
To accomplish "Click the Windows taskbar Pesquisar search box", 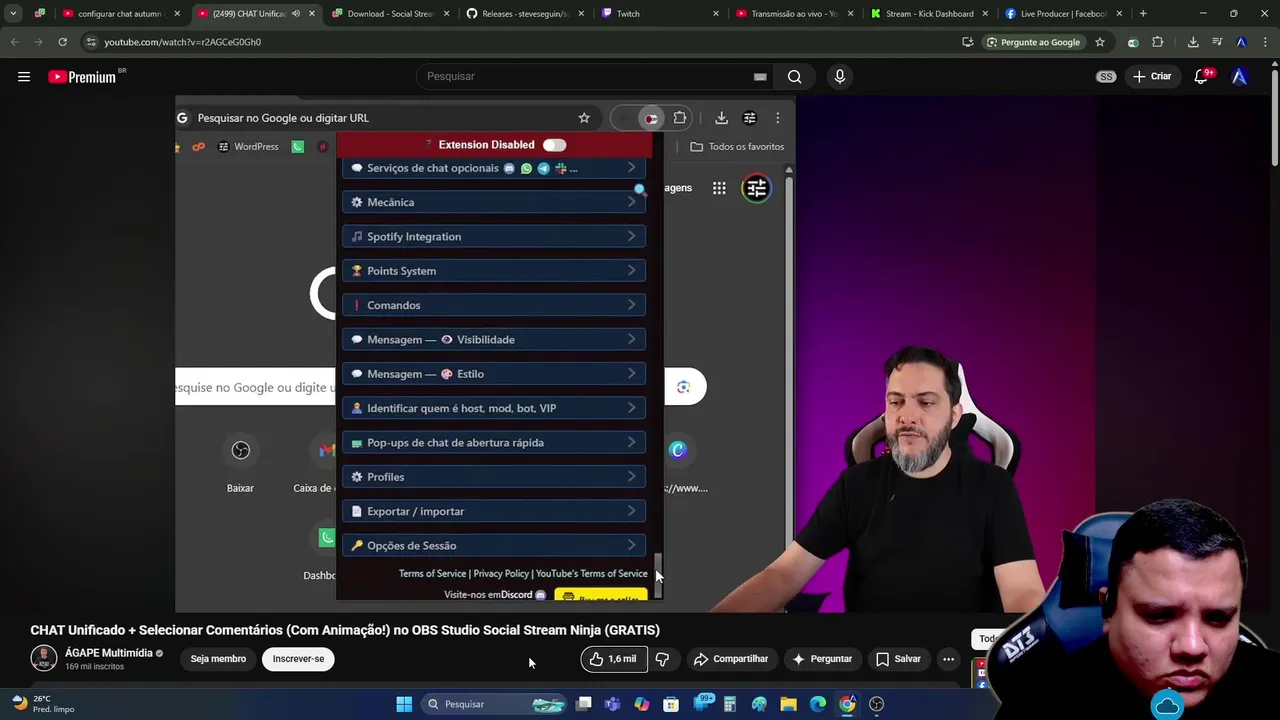I will pos(495,704).
